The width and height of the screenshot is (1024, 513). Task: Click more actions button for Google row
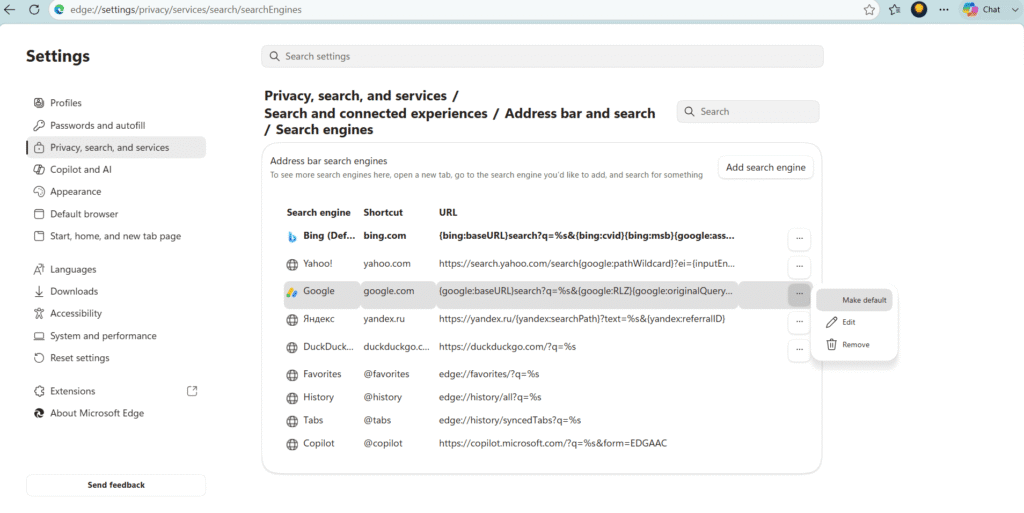(x=799, y=294)
